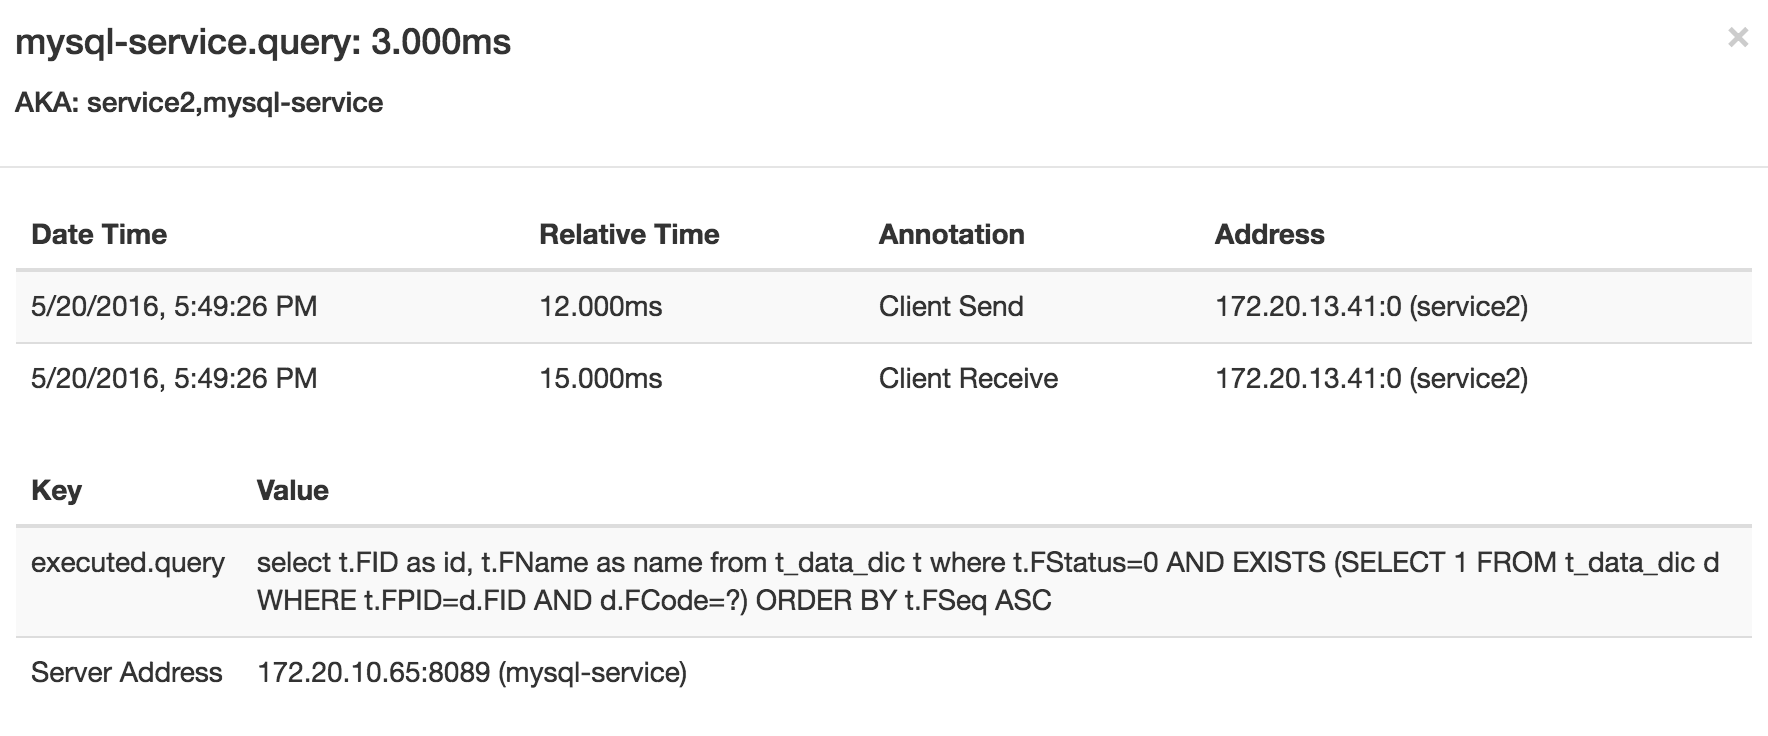This screenshot has width=1768, height=736.
Task: Click the Annotation column header
Action: click(x=951, y=234)
